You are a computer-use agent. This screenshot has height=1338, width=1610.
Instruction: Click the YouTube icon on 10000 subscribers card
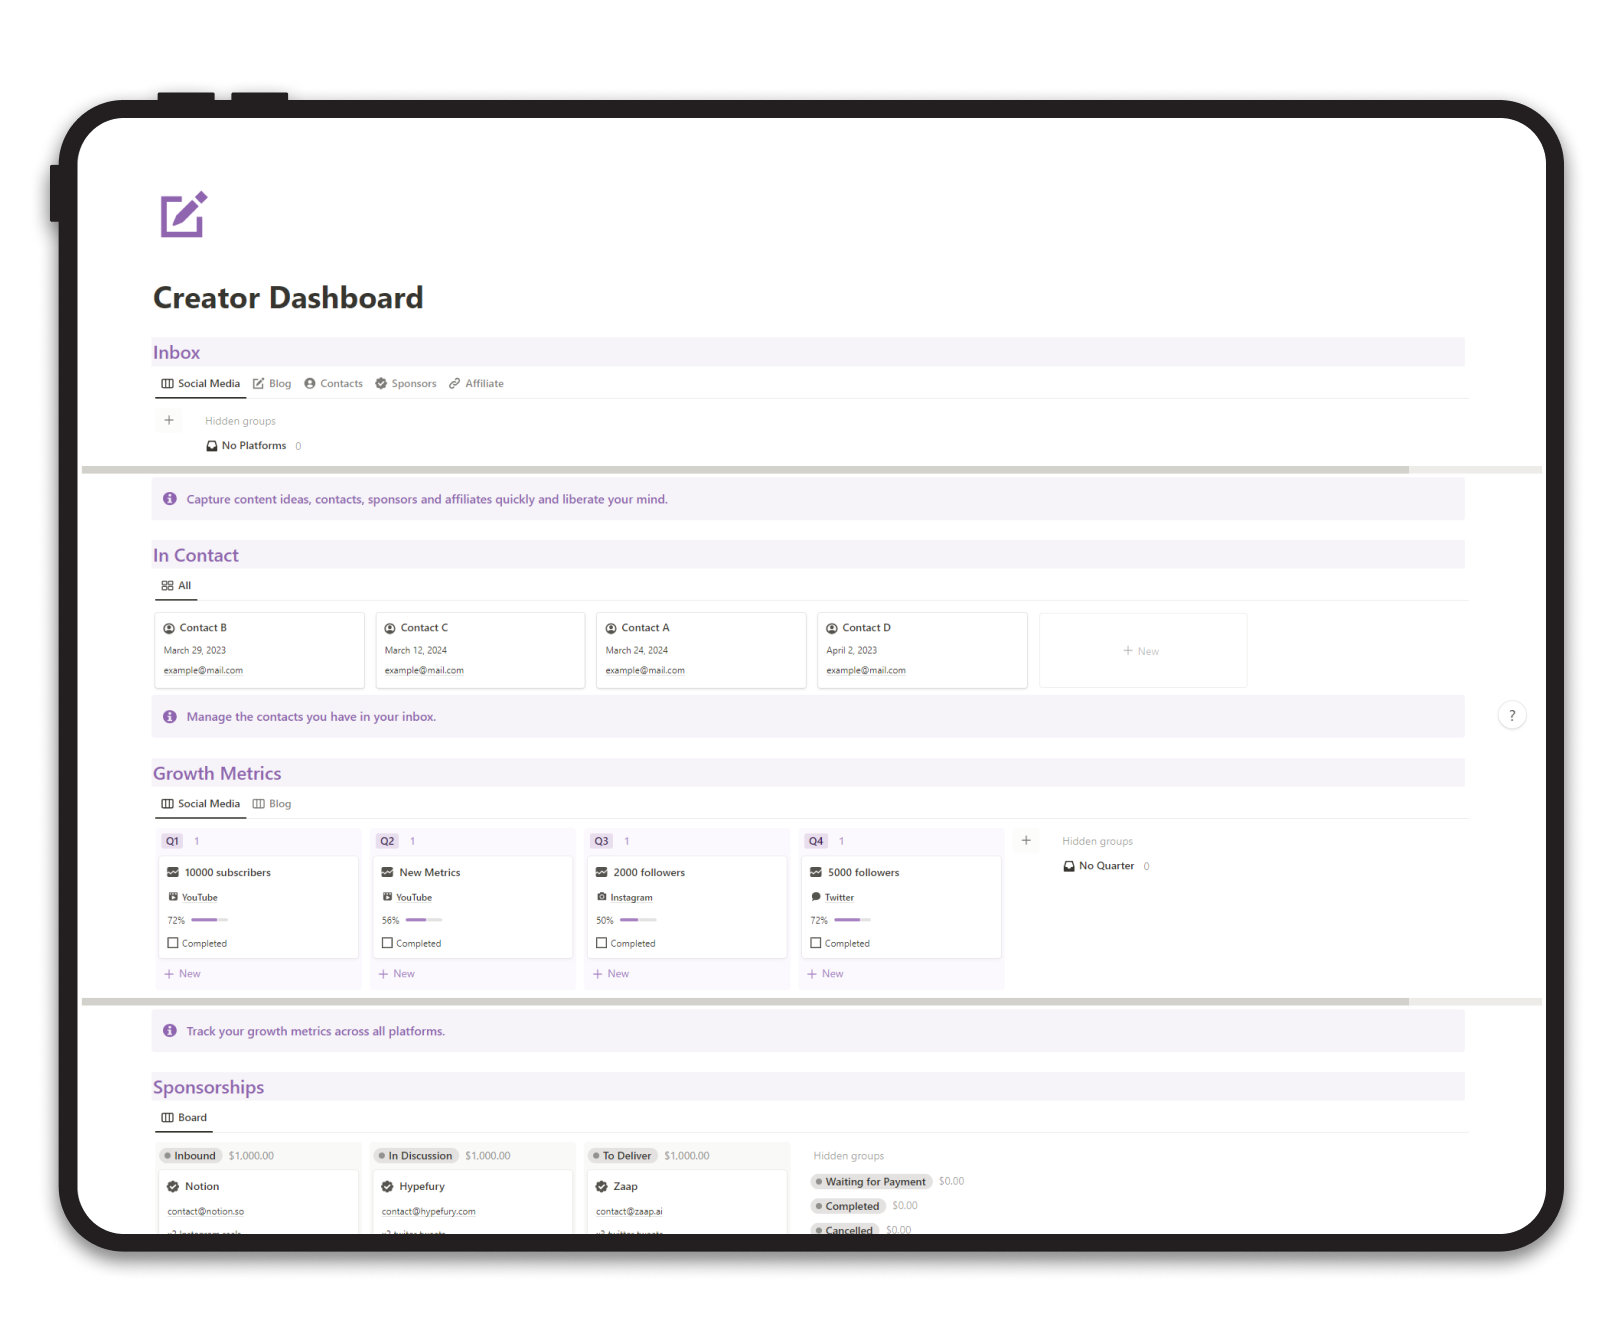177,897
